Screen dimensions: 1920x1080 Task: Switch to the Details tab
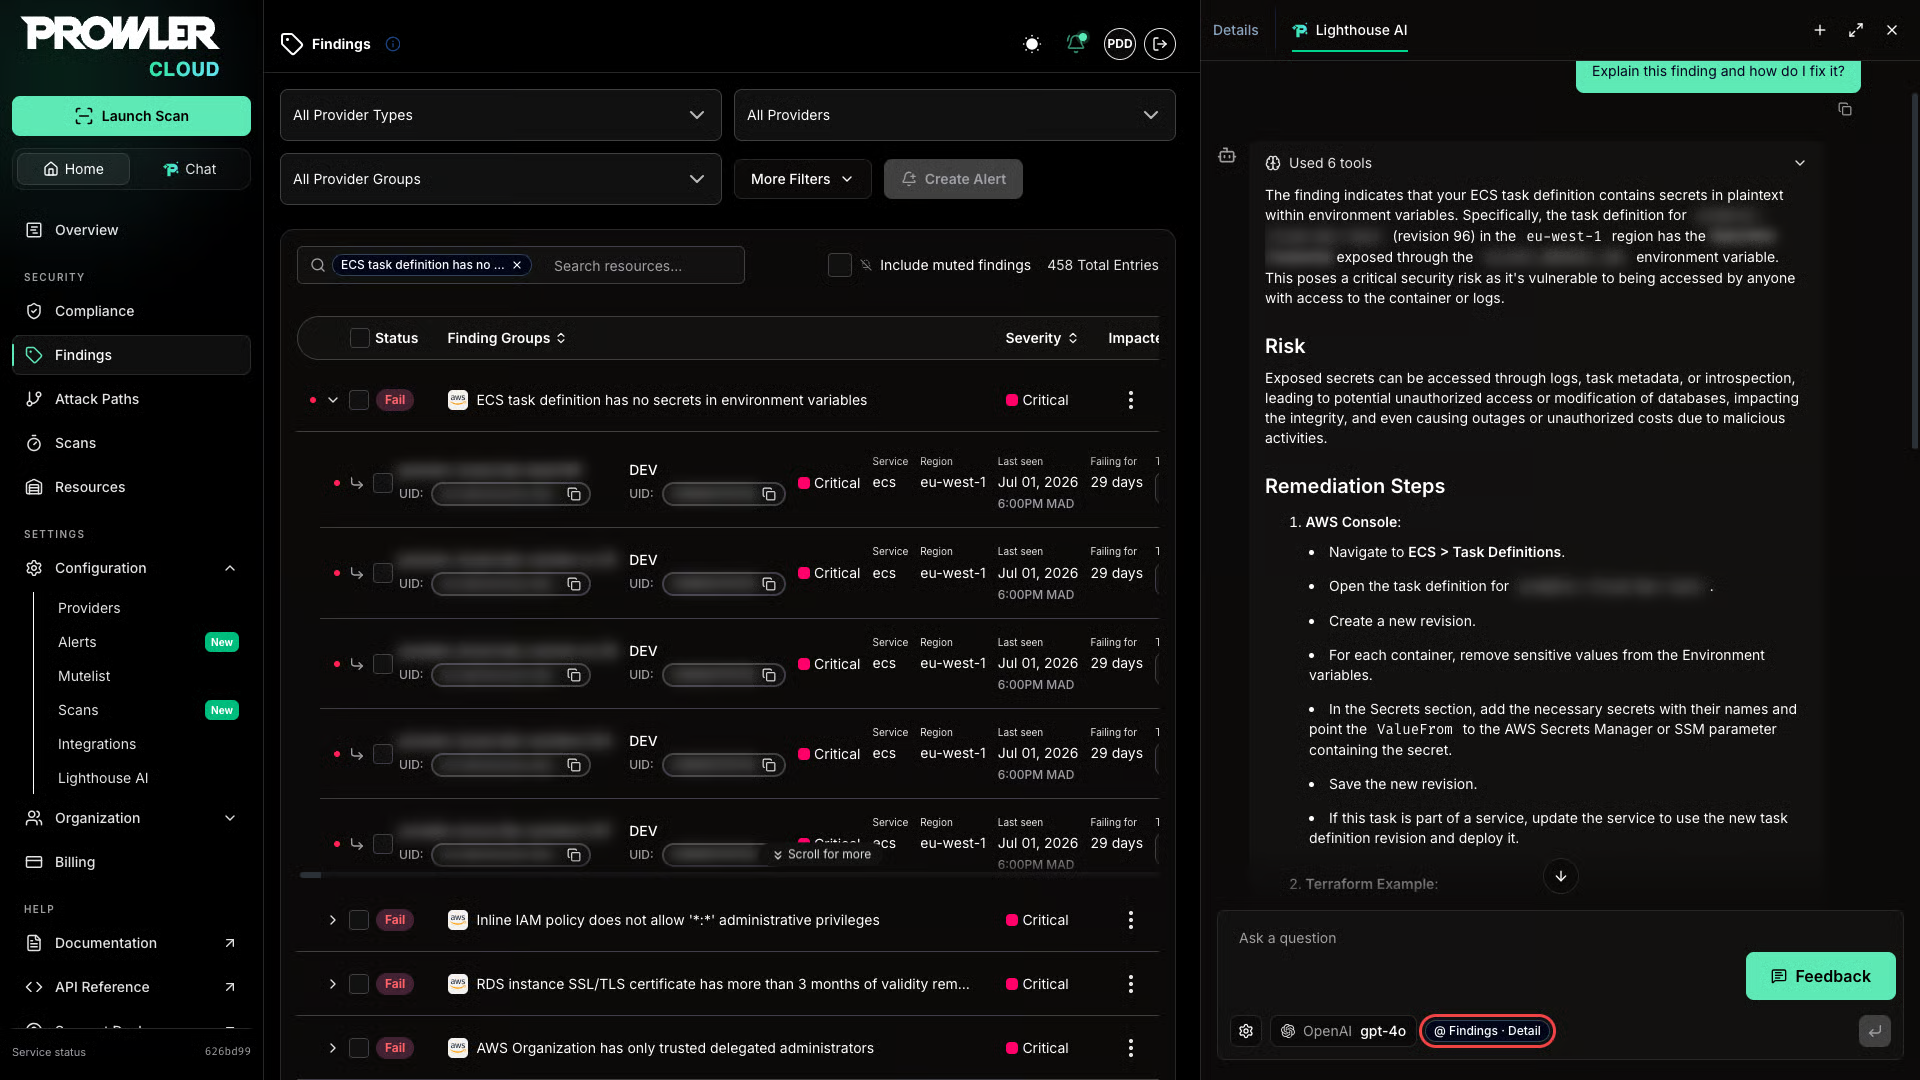[x=1235, y=30]
